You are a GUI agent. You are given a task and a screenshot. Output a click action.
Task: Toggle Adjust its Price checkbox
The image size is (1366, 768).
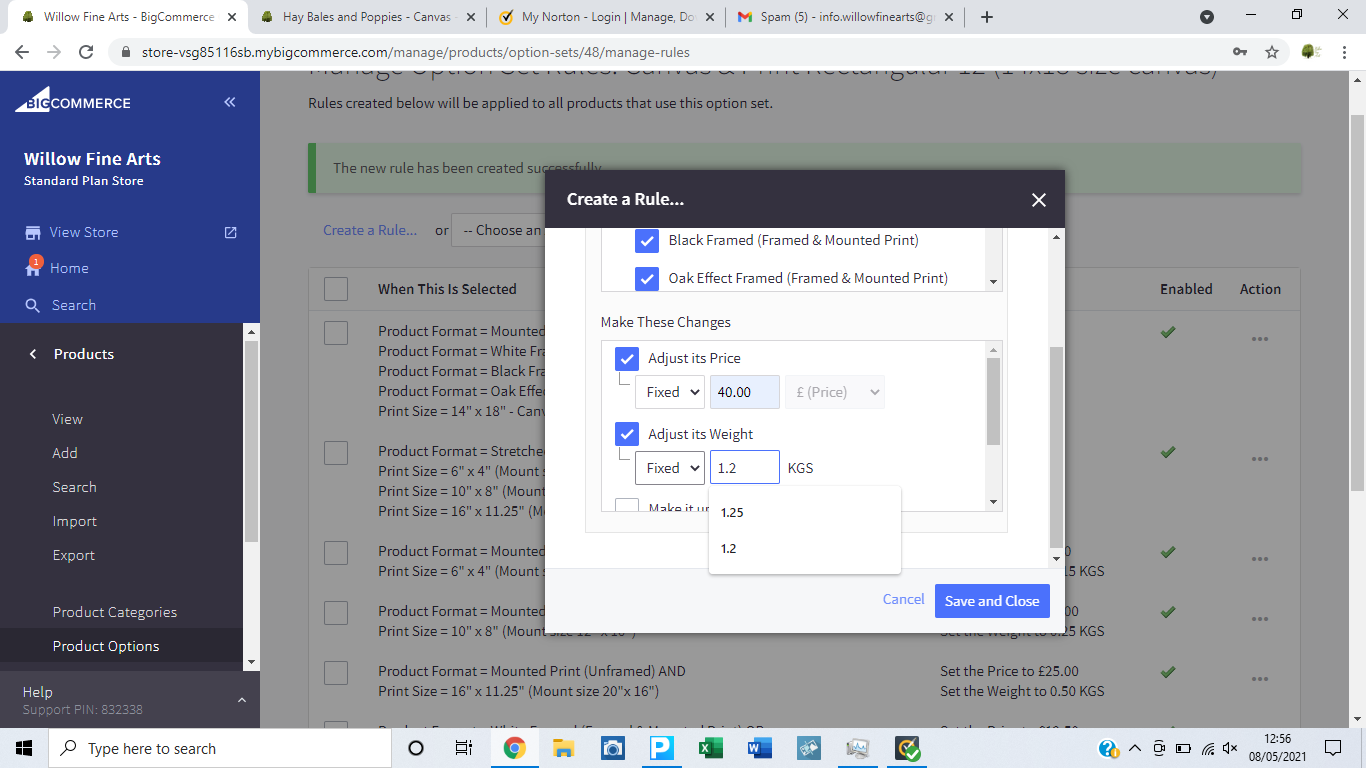tap(627, 358)
